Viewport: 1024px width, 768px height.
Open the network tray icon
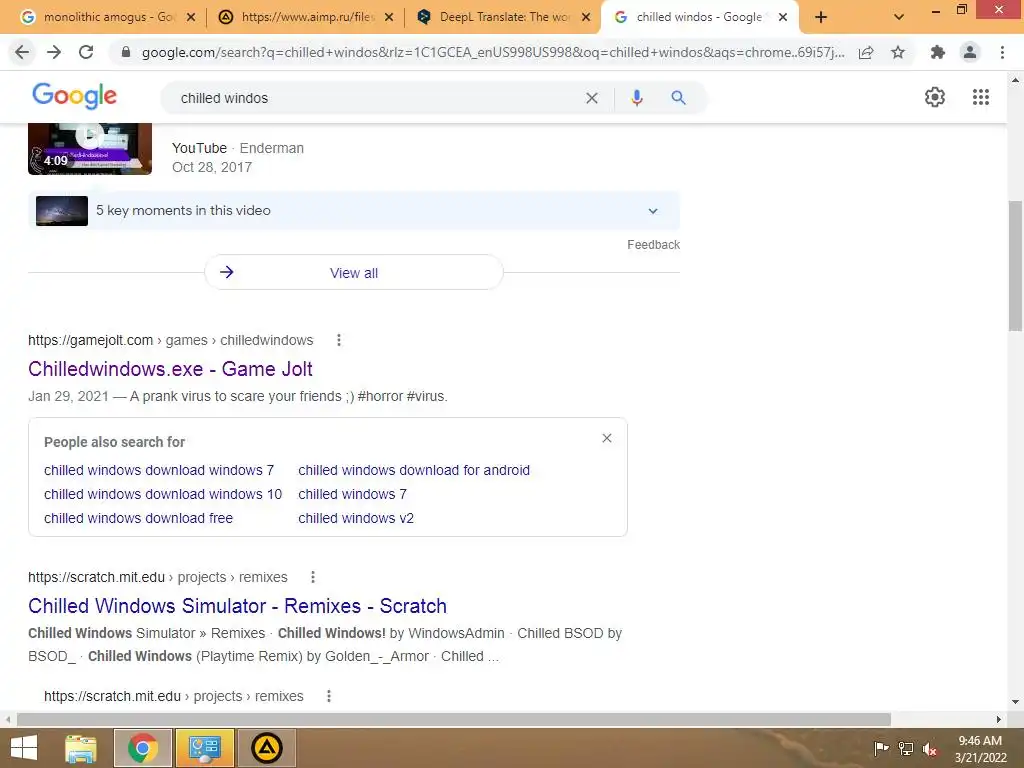tap(906, 748)
